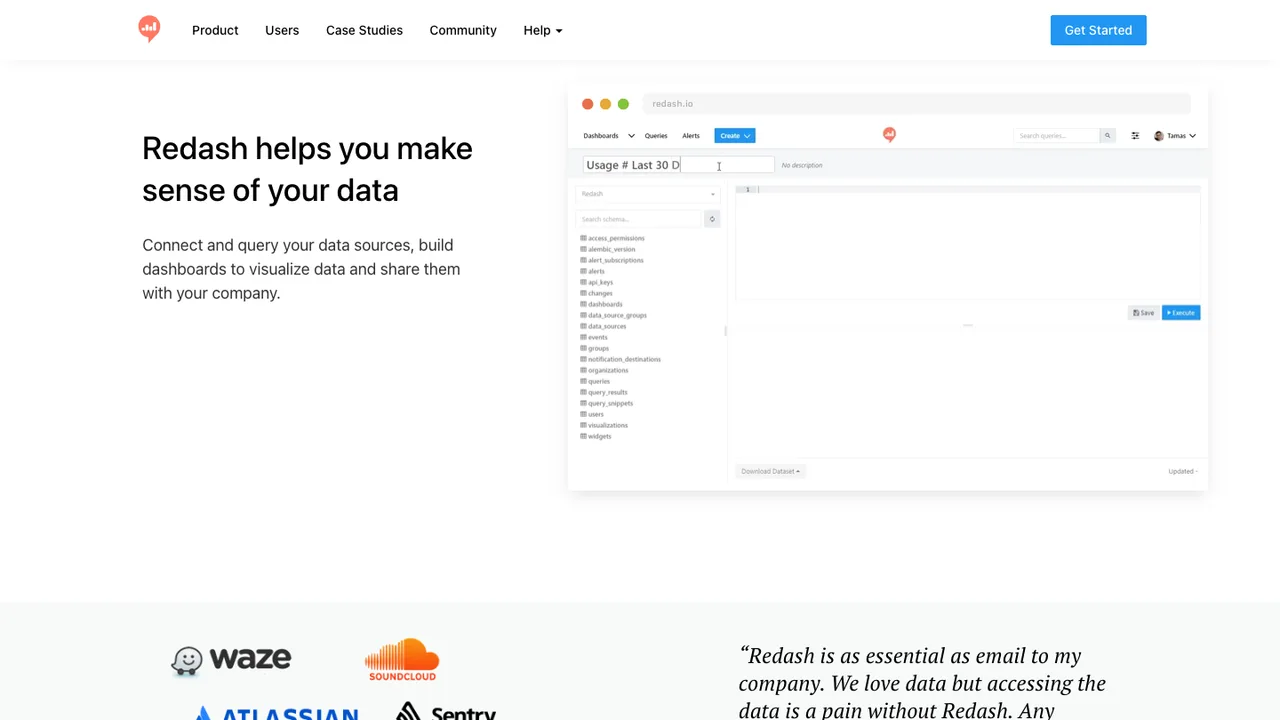Click the table icon beside changes
The height and width of the screenshot is (720, 1280).
tap(584, 293)
